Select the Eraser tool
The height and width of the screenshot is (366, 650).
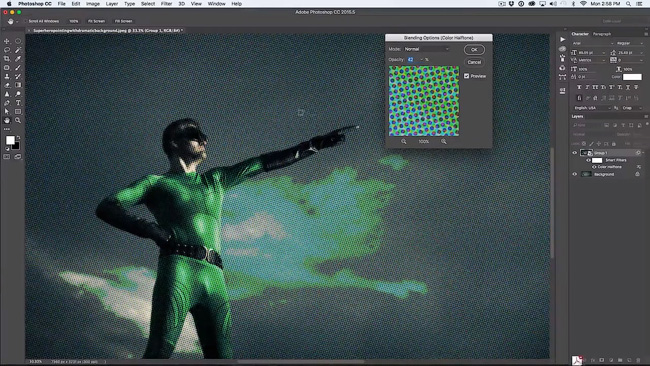tap(7, 85)
